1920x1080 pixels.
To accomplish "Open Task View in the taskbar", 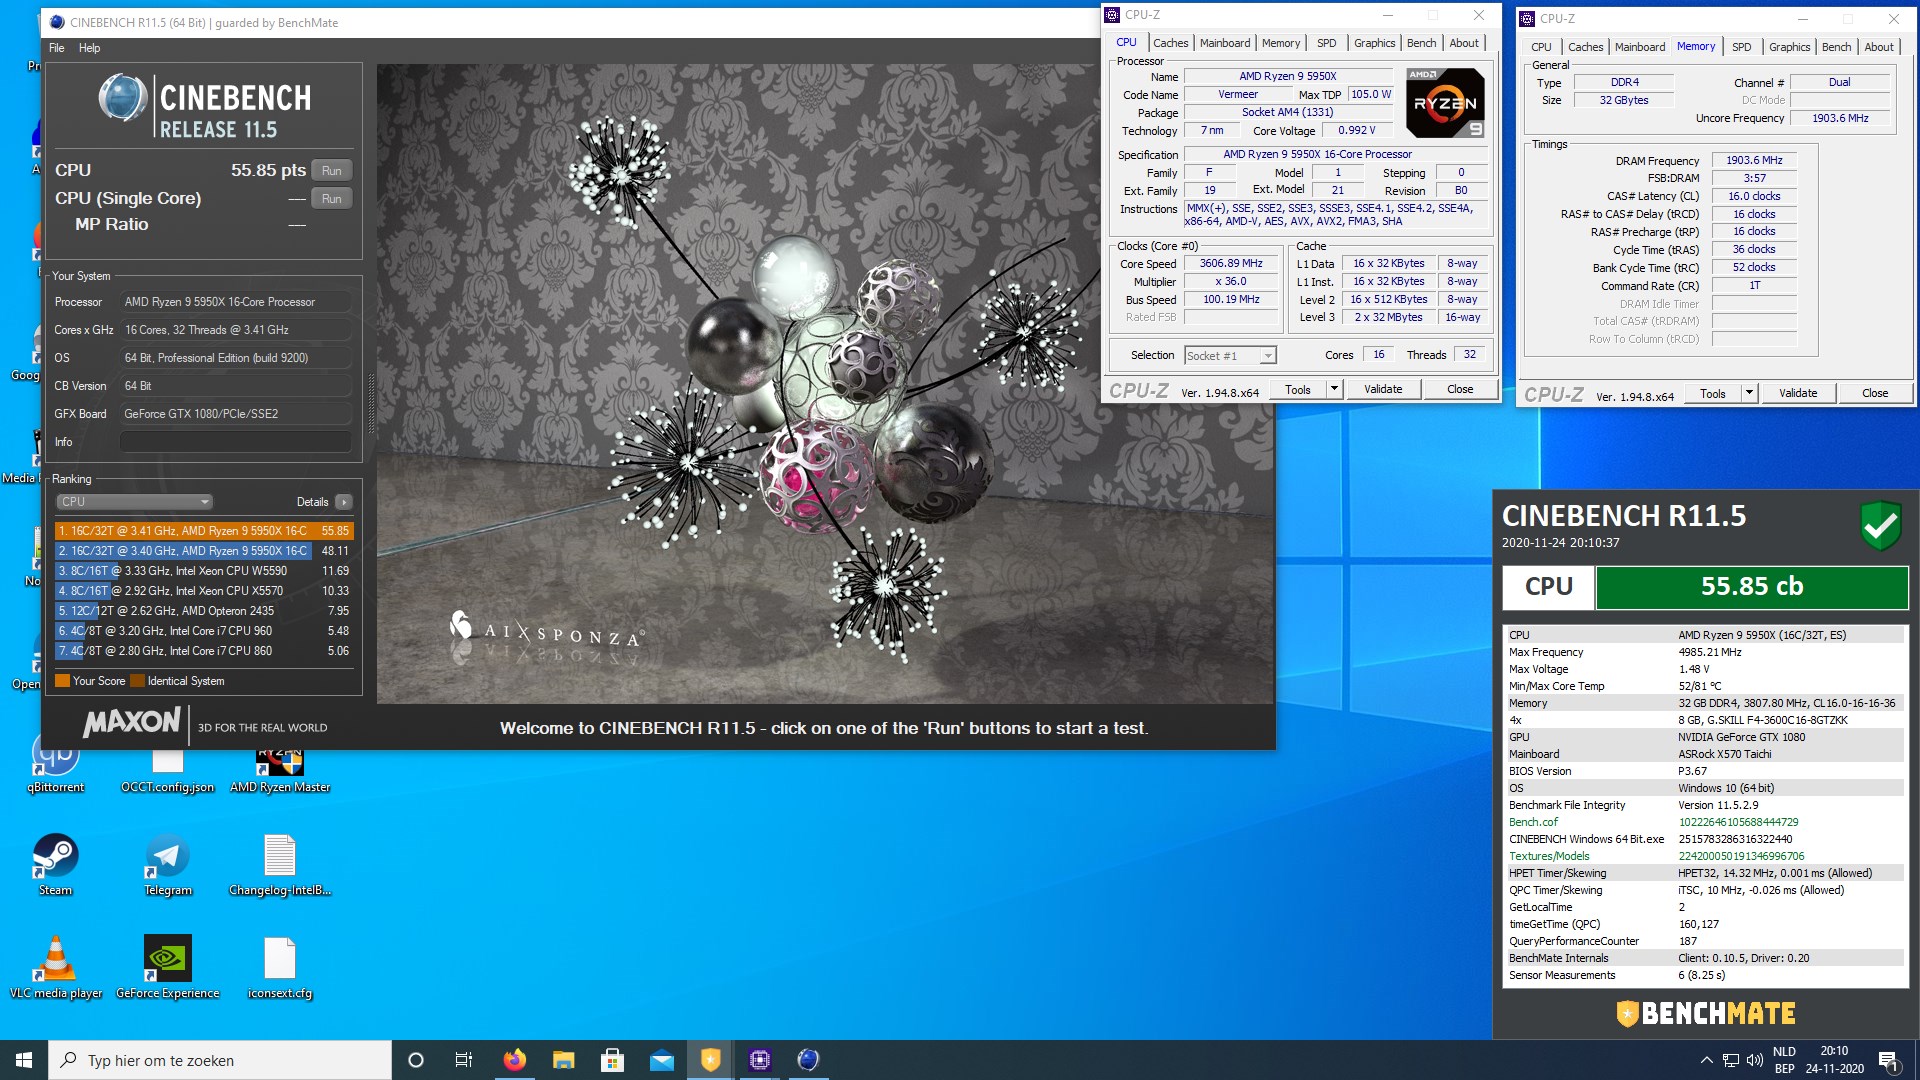I will point(464,1060).
